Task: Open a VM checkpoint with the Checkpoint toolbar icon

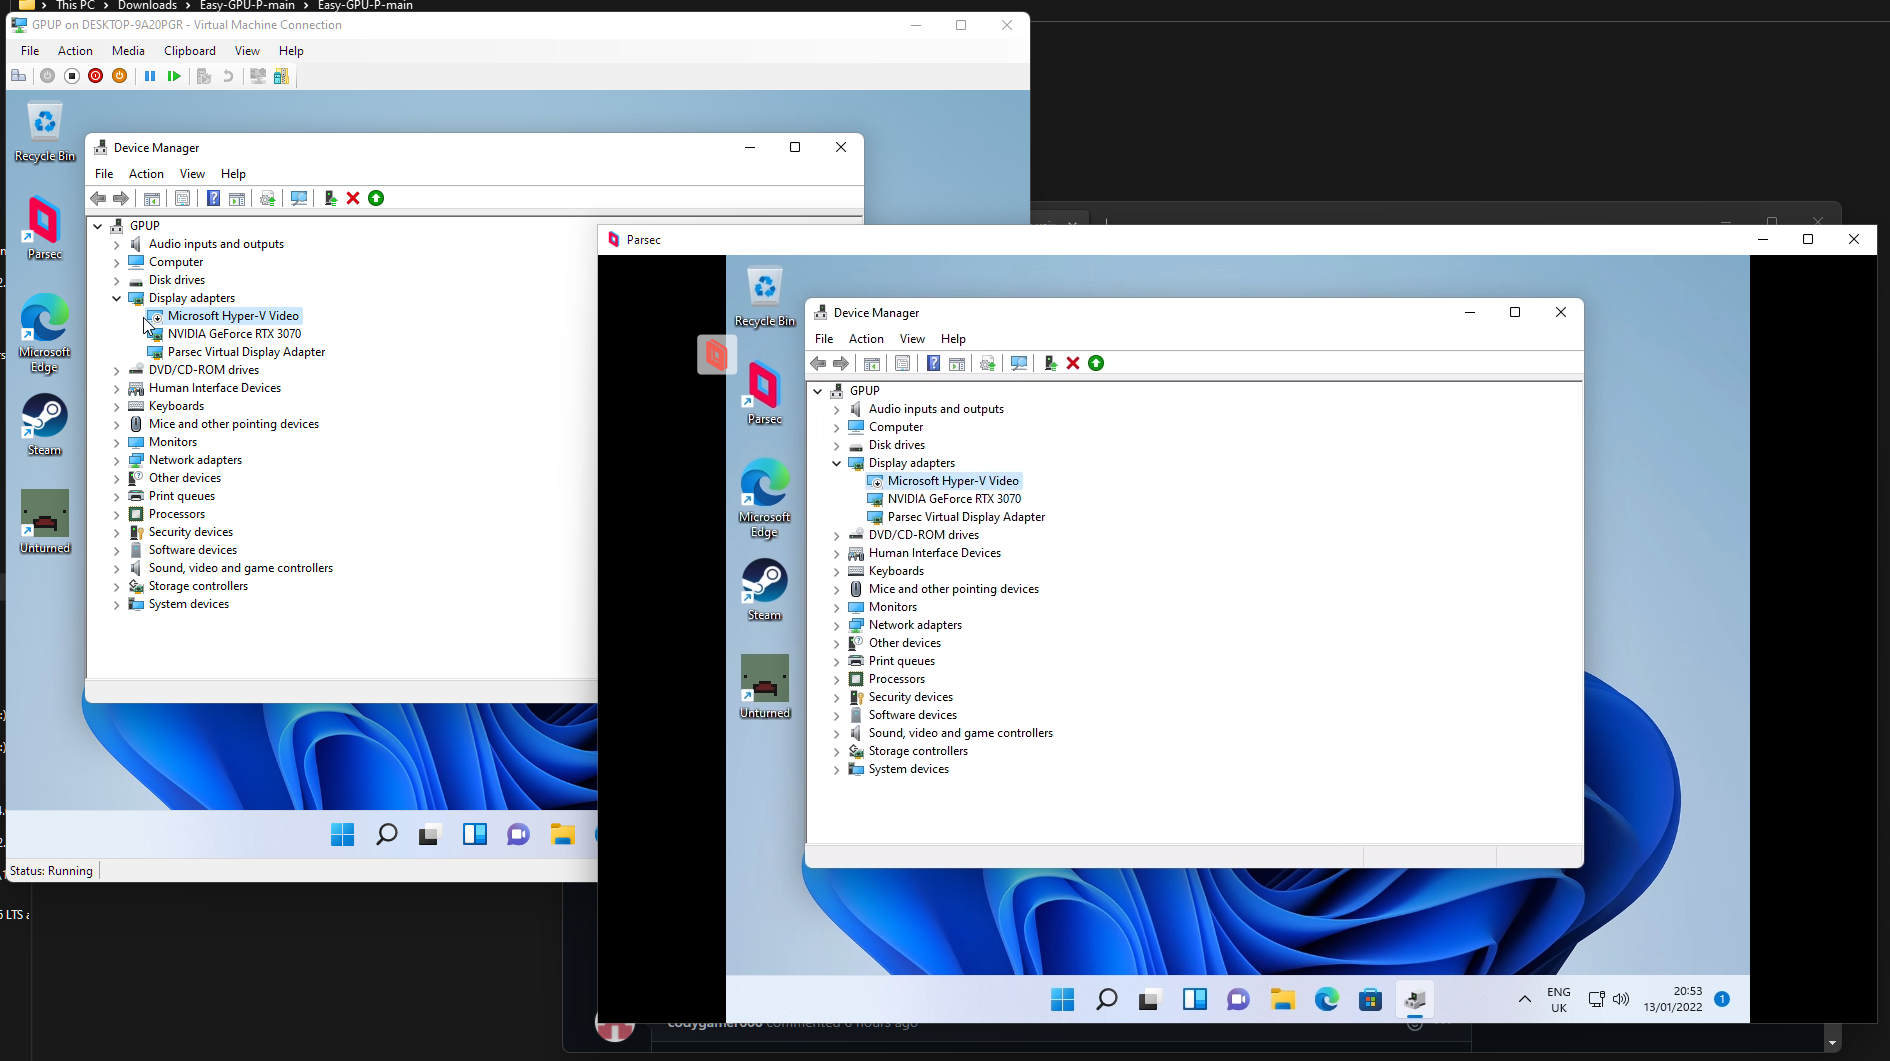Action: [203, 76]
